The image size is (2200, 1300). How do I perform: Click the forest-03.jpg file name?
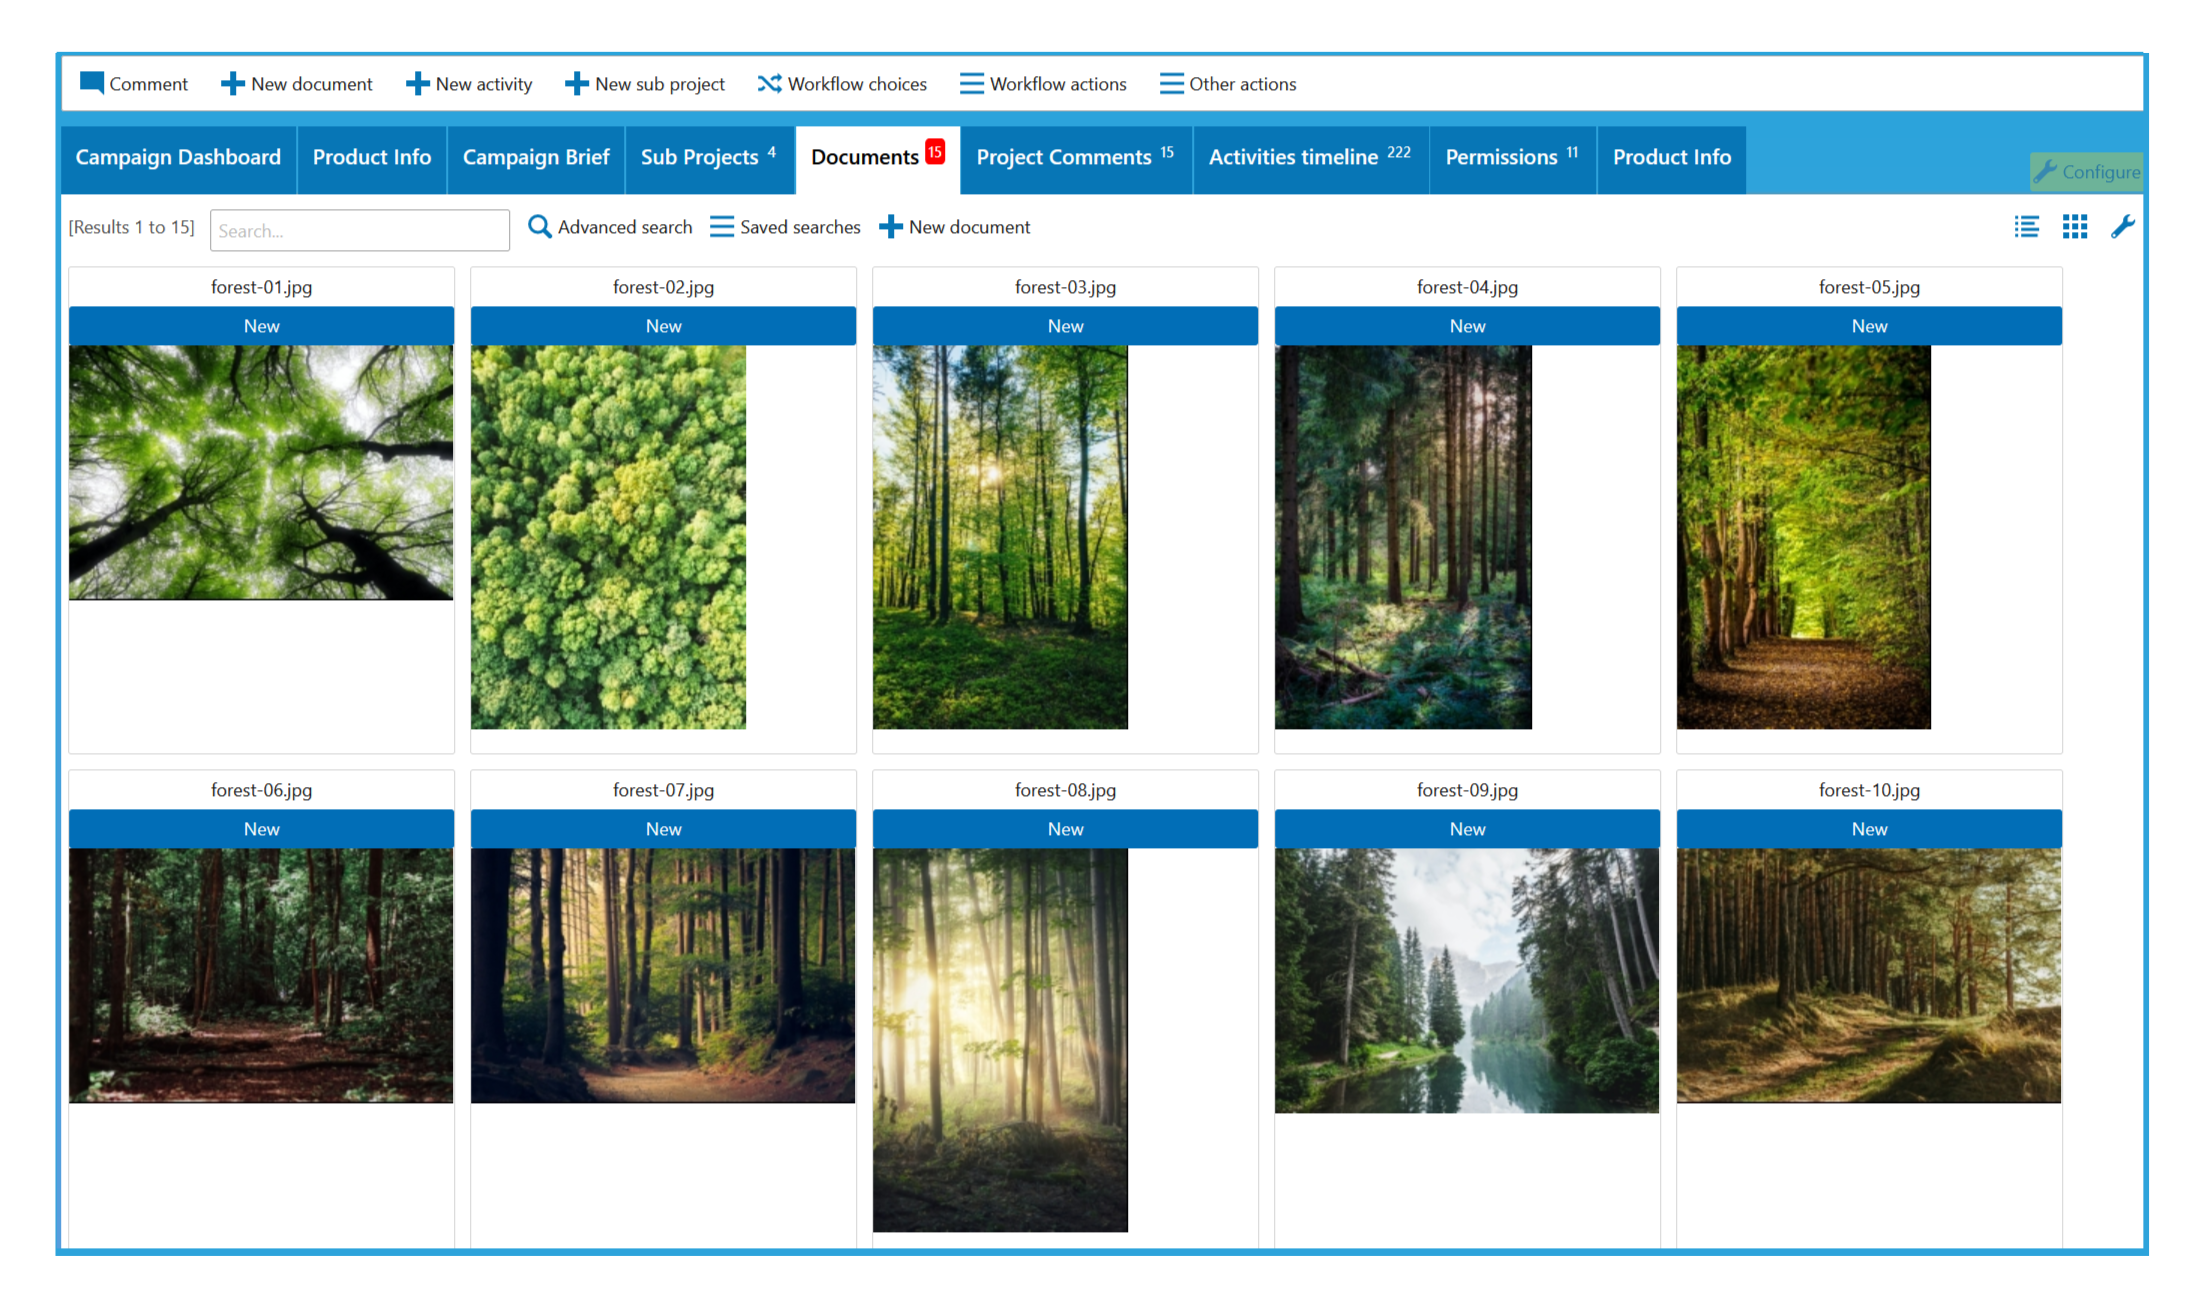tap(1065, 287)
